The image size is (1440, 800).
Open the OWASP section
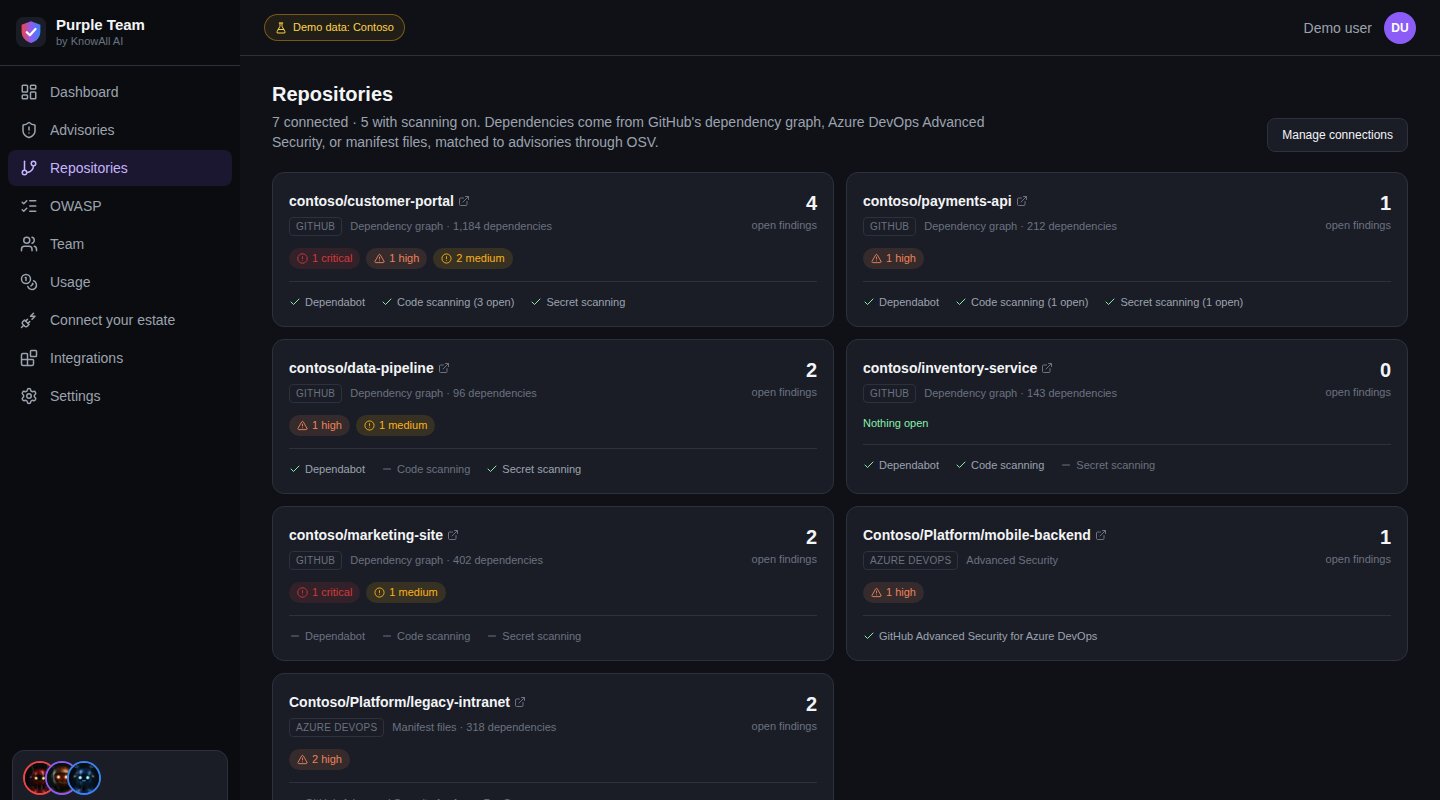(x=120, y=206)
